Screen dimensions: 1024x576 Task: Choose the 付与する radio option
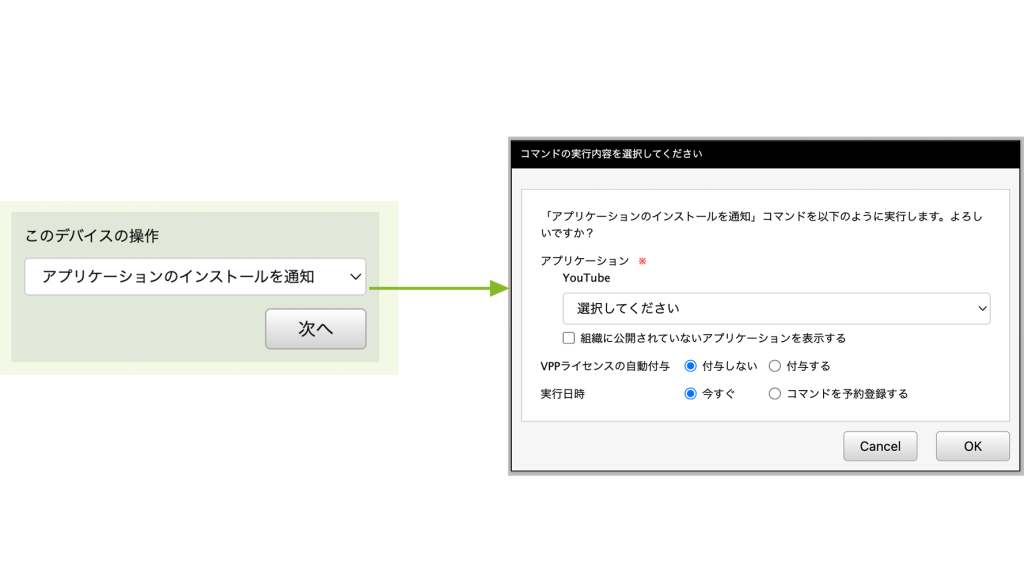pos(774,366)
